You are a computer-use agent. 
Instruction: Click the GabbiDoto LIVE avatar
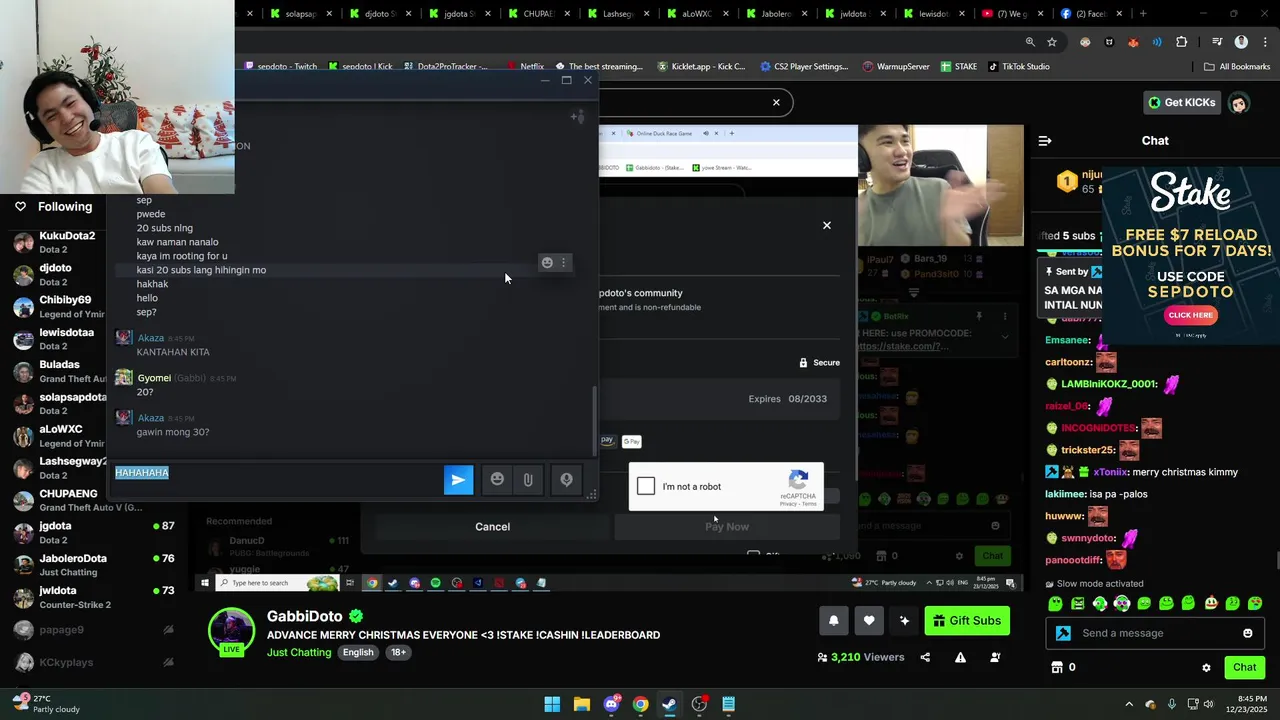(231, 631)
